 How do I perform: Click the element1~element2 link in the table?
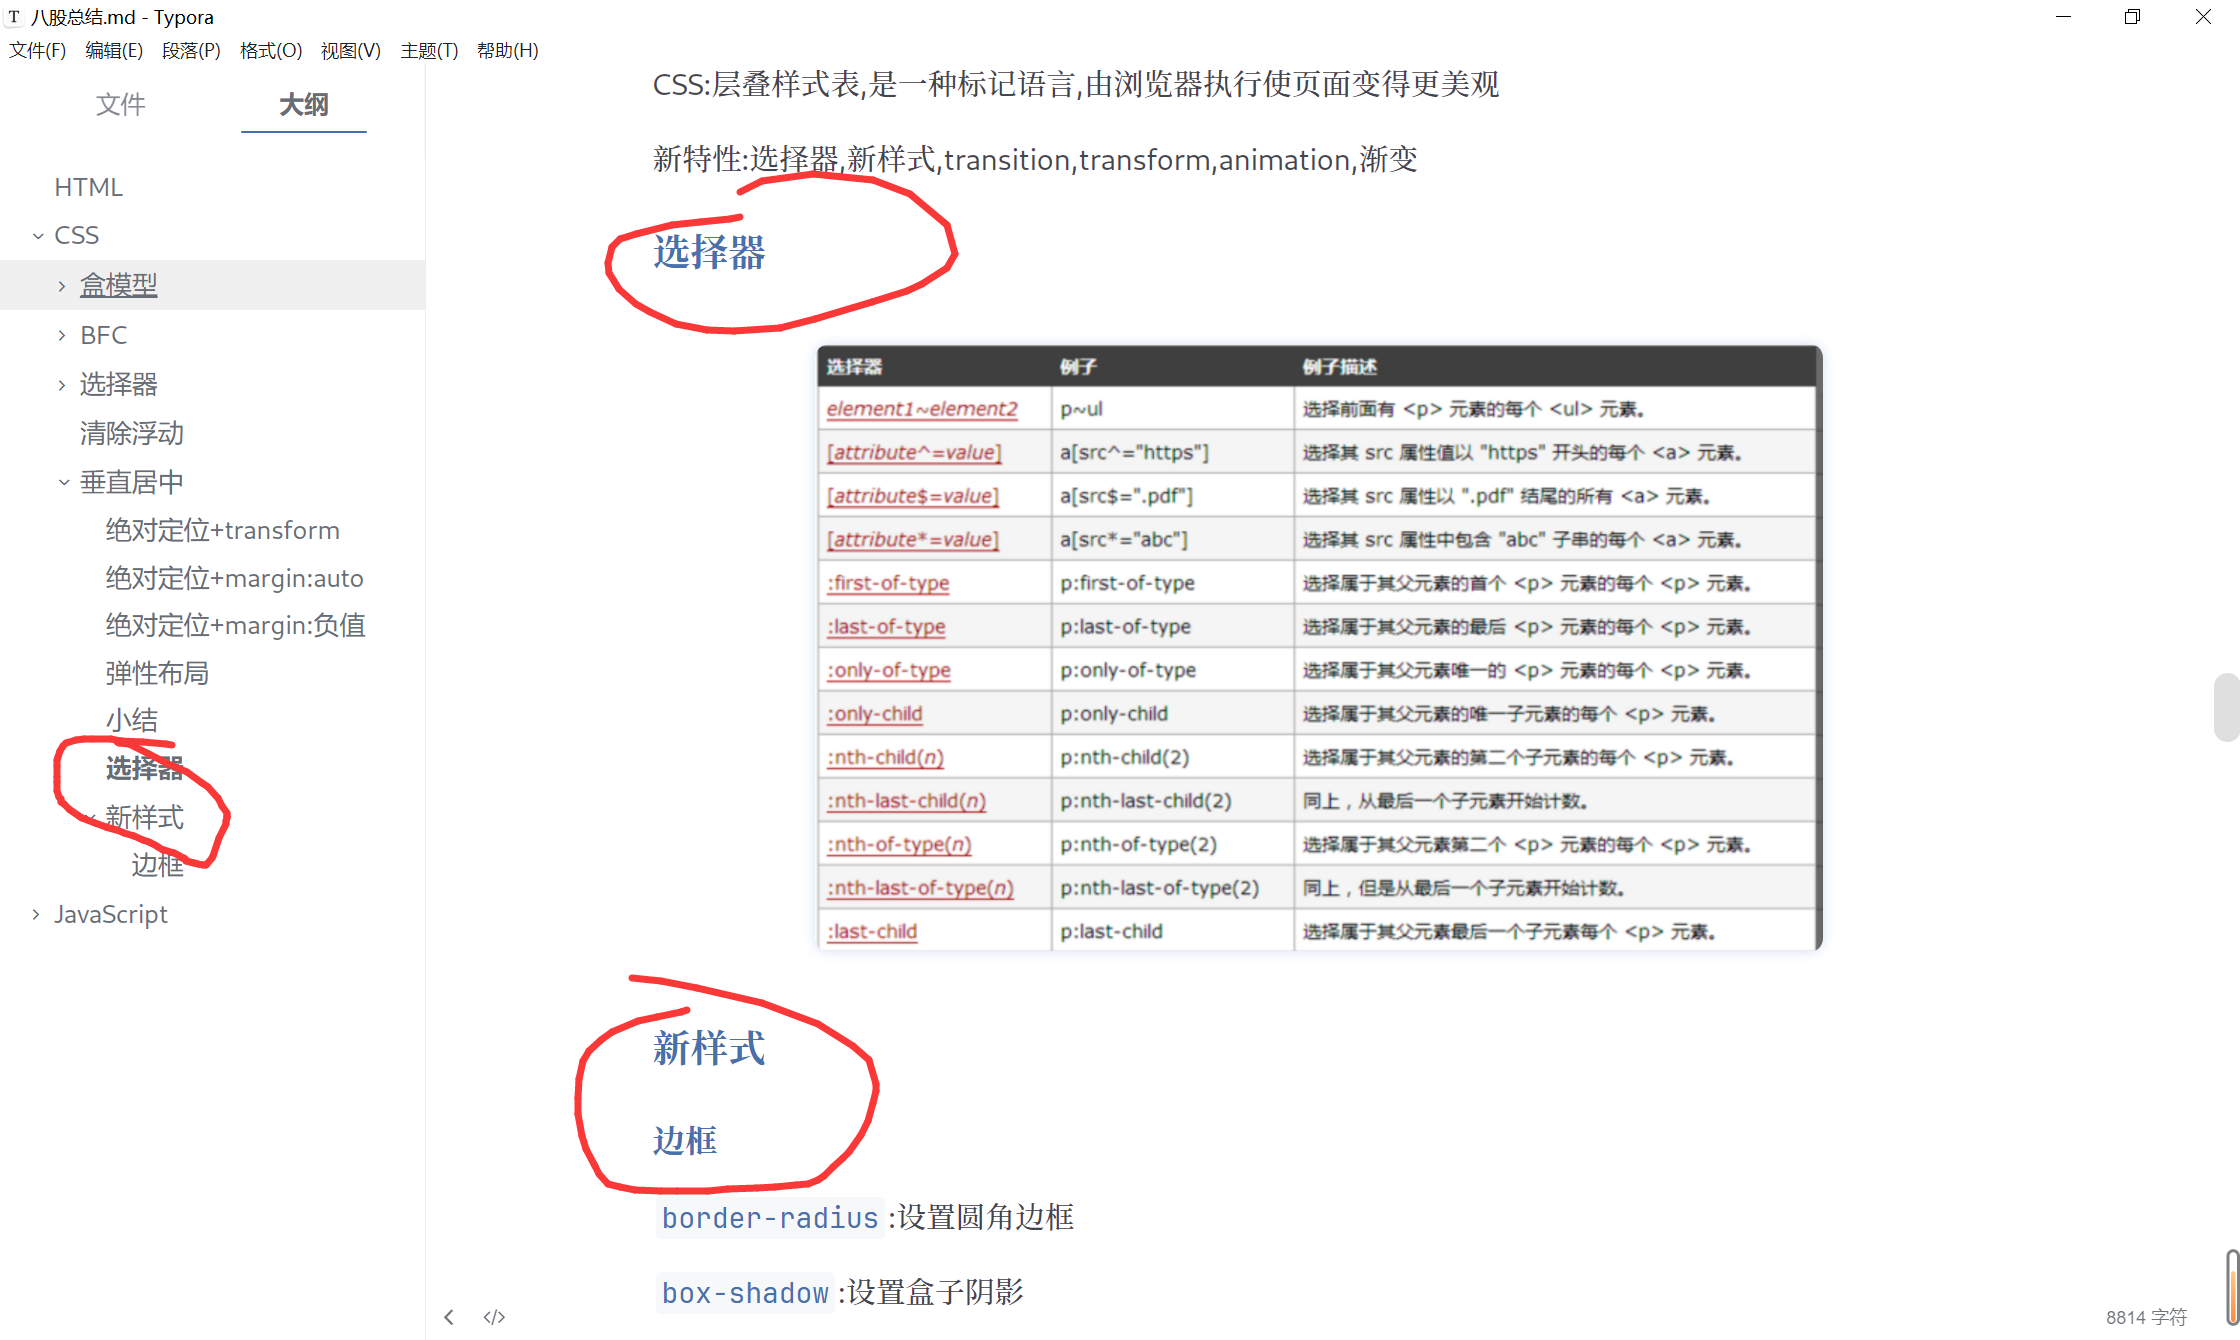point(921,408)
